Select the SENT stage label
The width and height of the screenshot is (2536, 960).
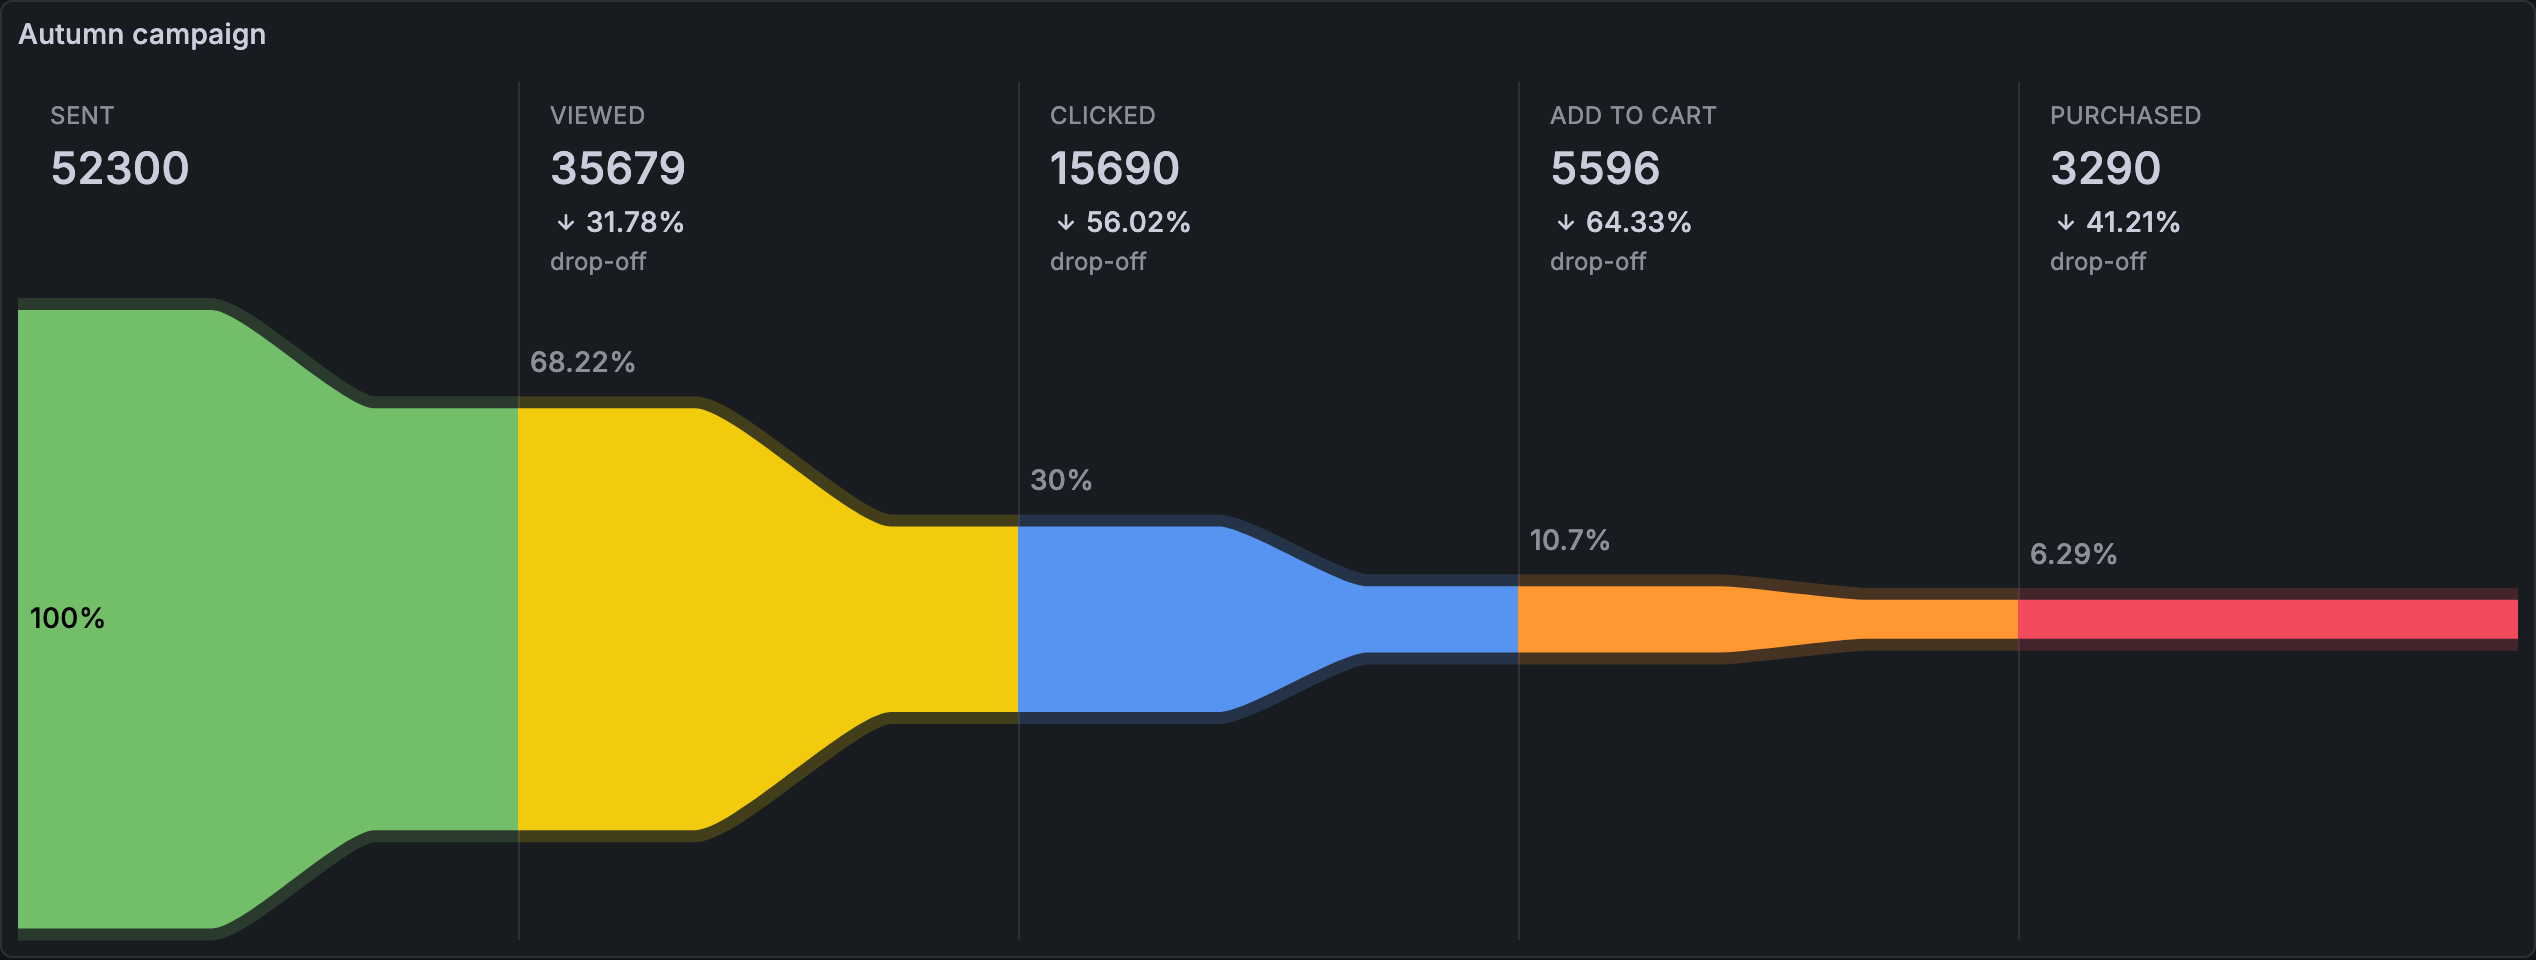82,116
